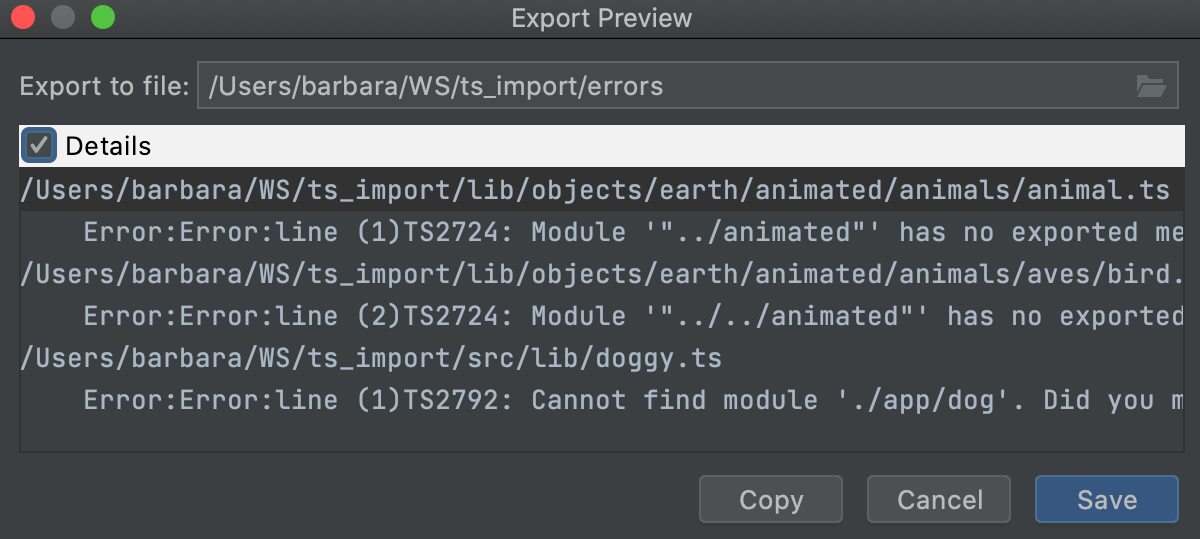
Task: Click the green zoom window button
Action: pos(102,18)
